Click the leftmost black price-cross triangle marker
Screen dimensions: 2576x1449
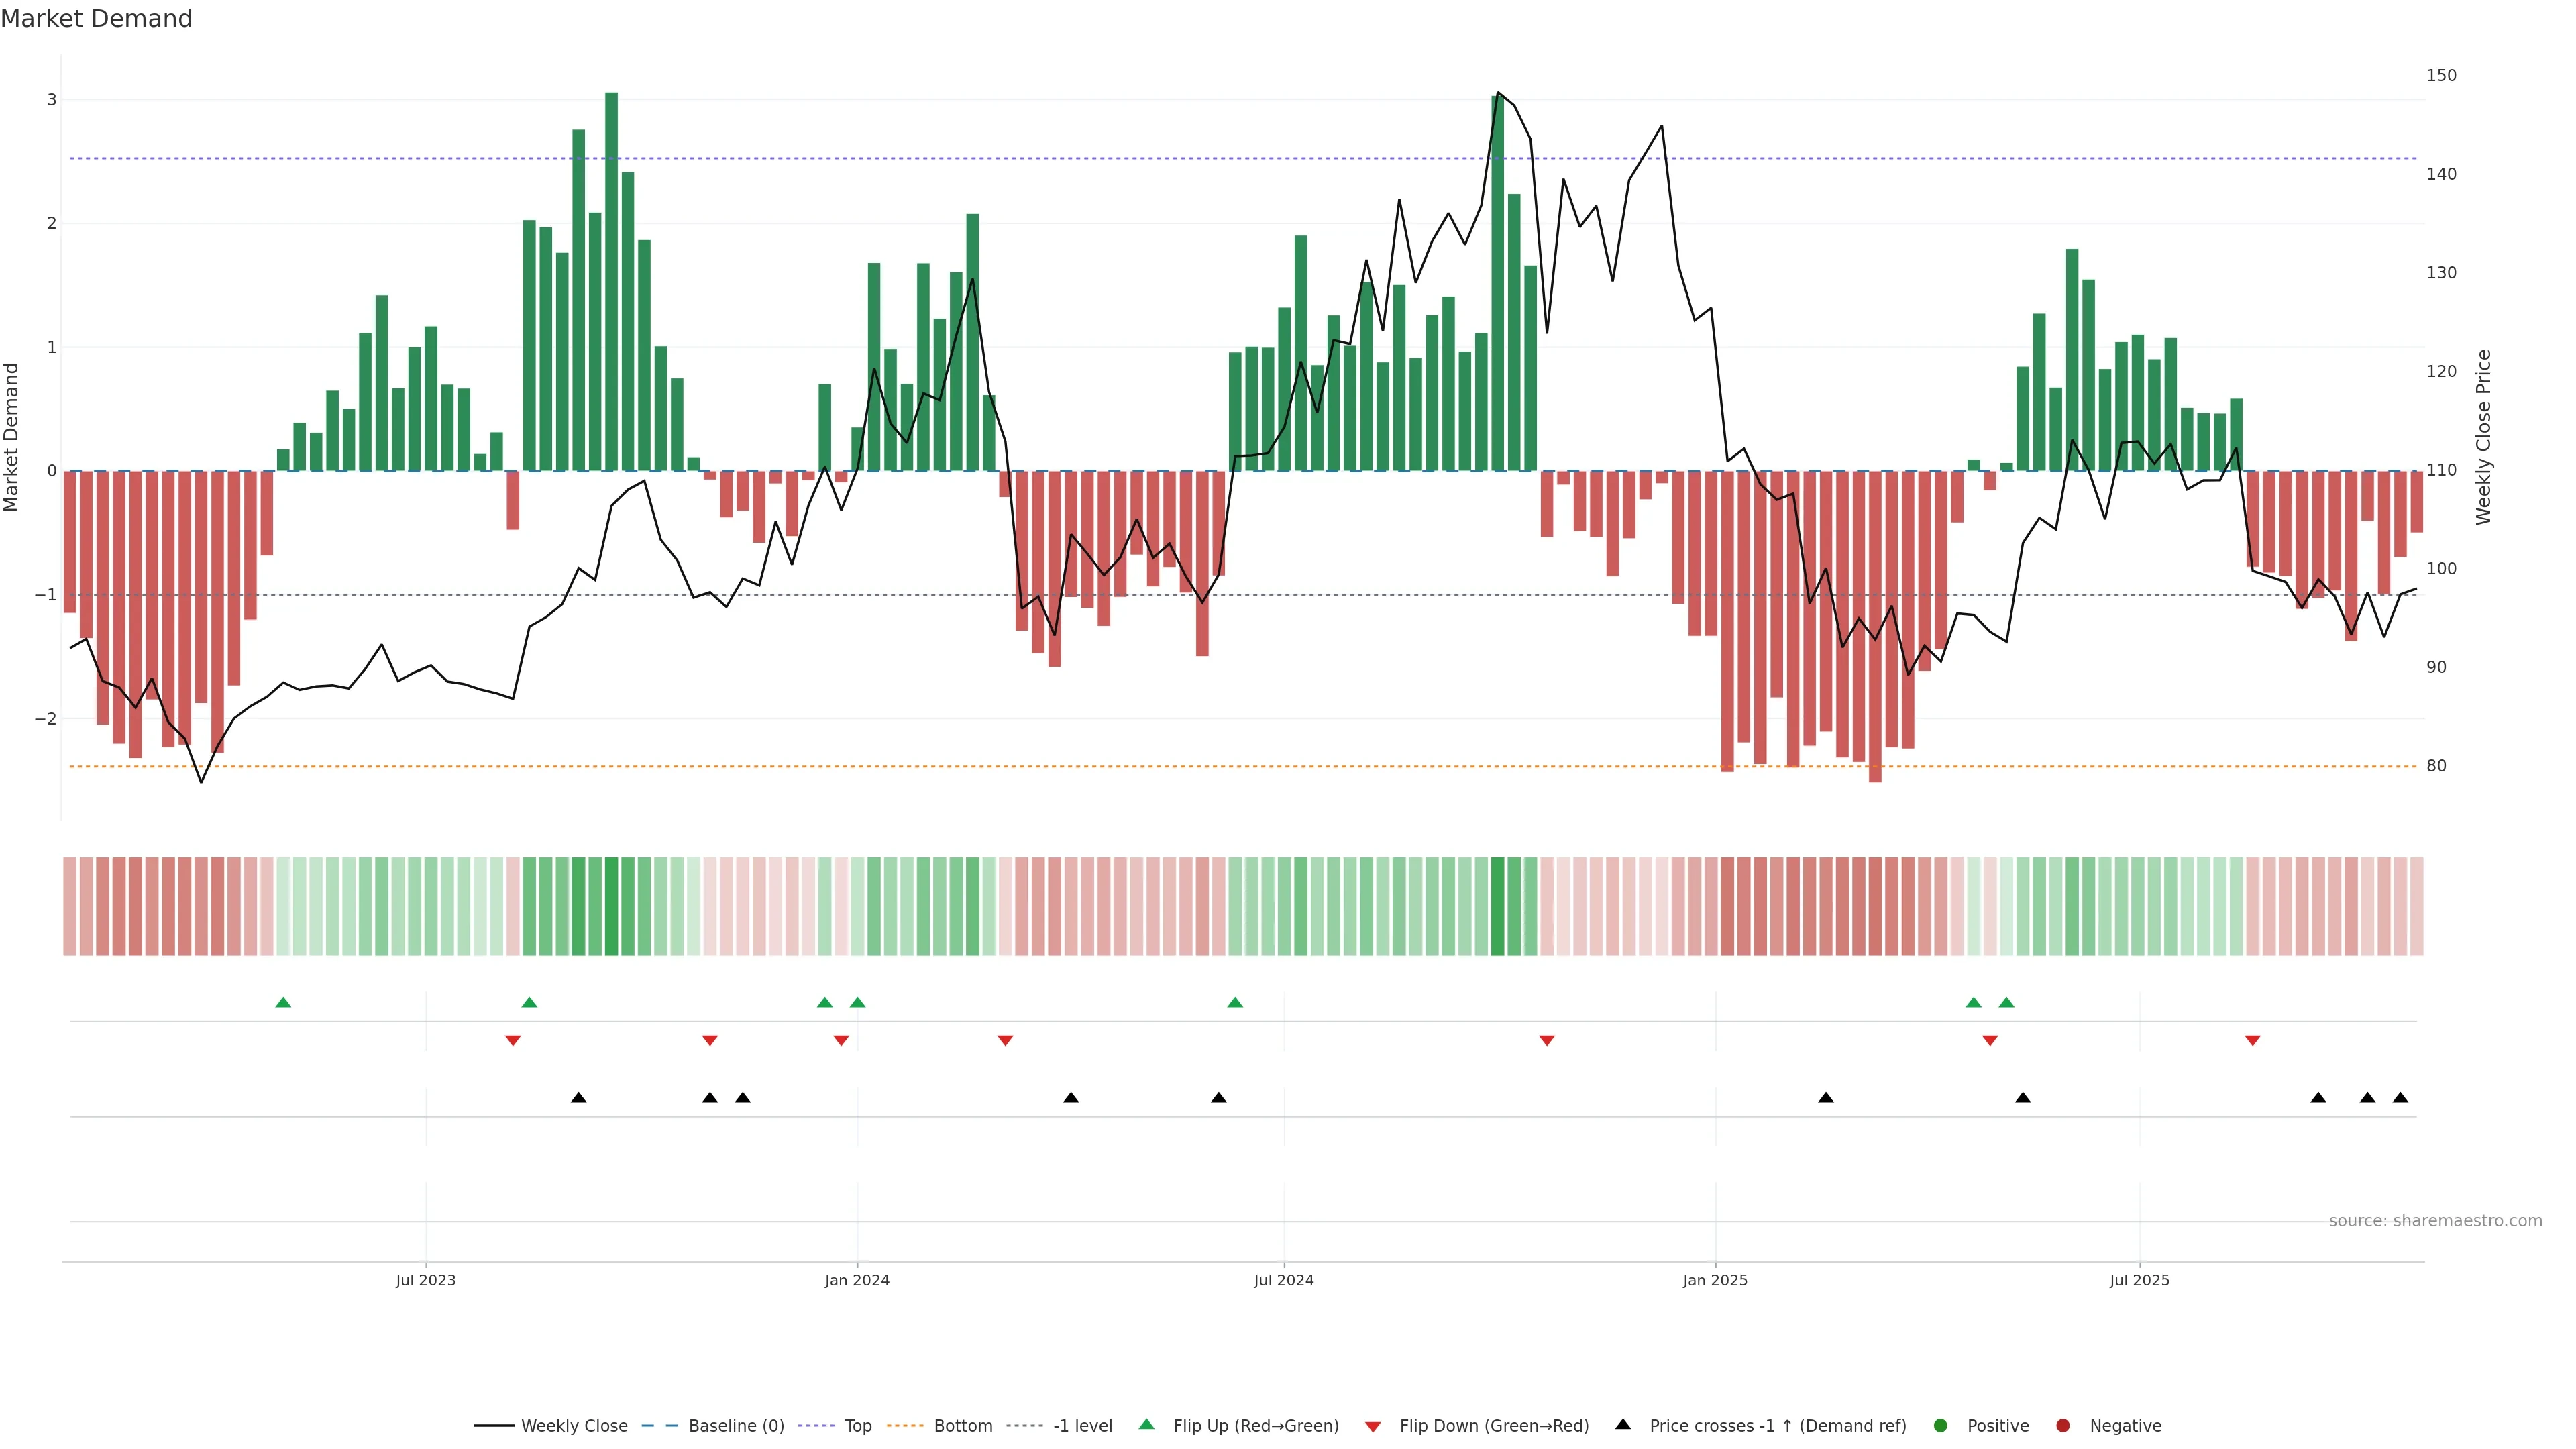[578, 1098]
